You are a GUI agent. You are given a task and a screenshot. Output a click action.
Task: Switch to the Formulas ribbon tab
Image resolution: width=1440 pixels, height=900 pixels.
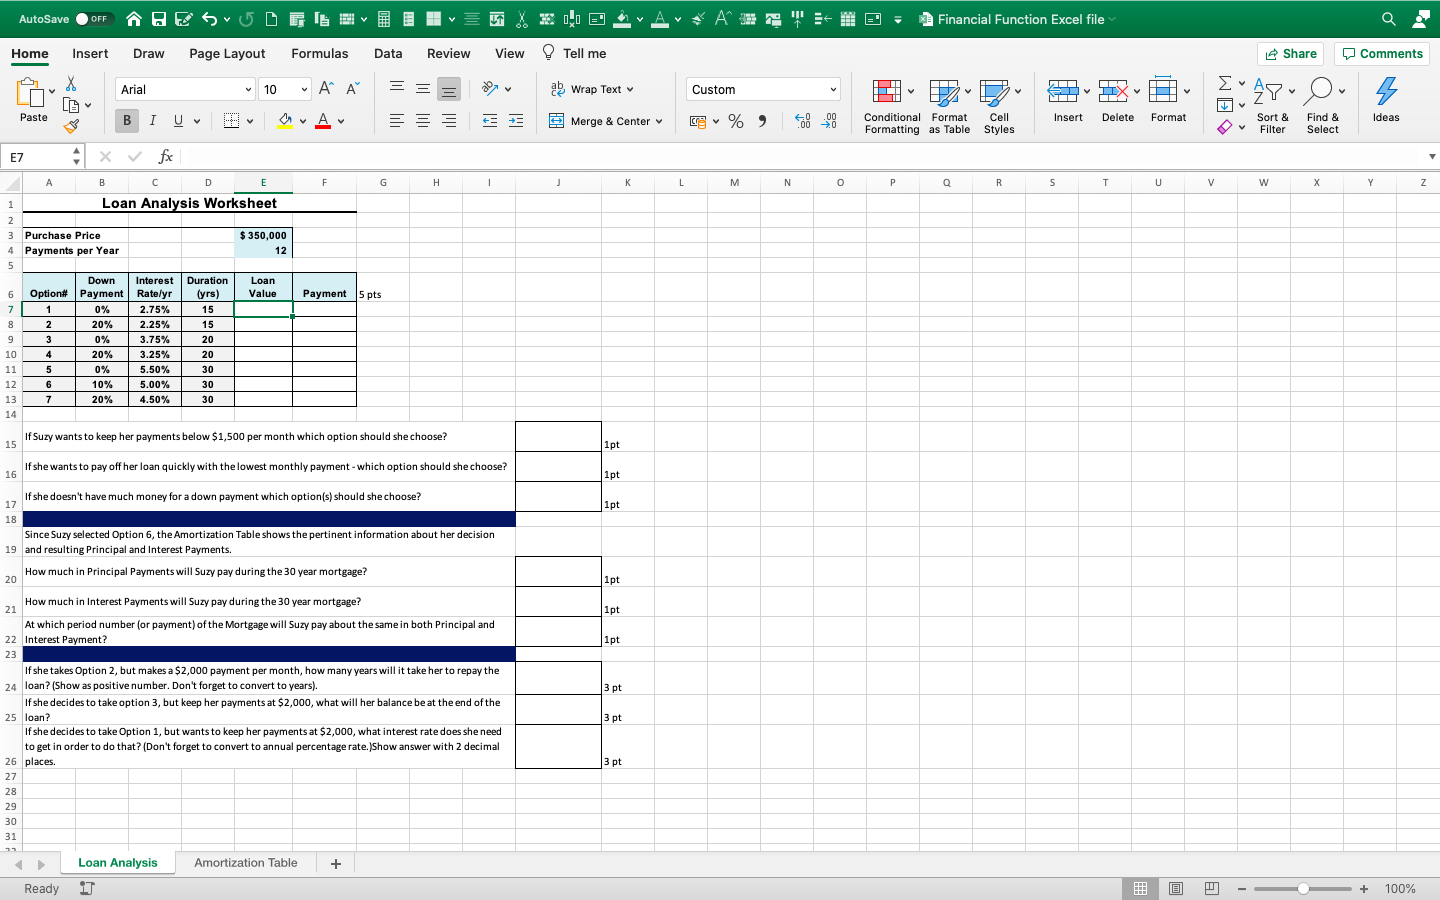point(320,53)
